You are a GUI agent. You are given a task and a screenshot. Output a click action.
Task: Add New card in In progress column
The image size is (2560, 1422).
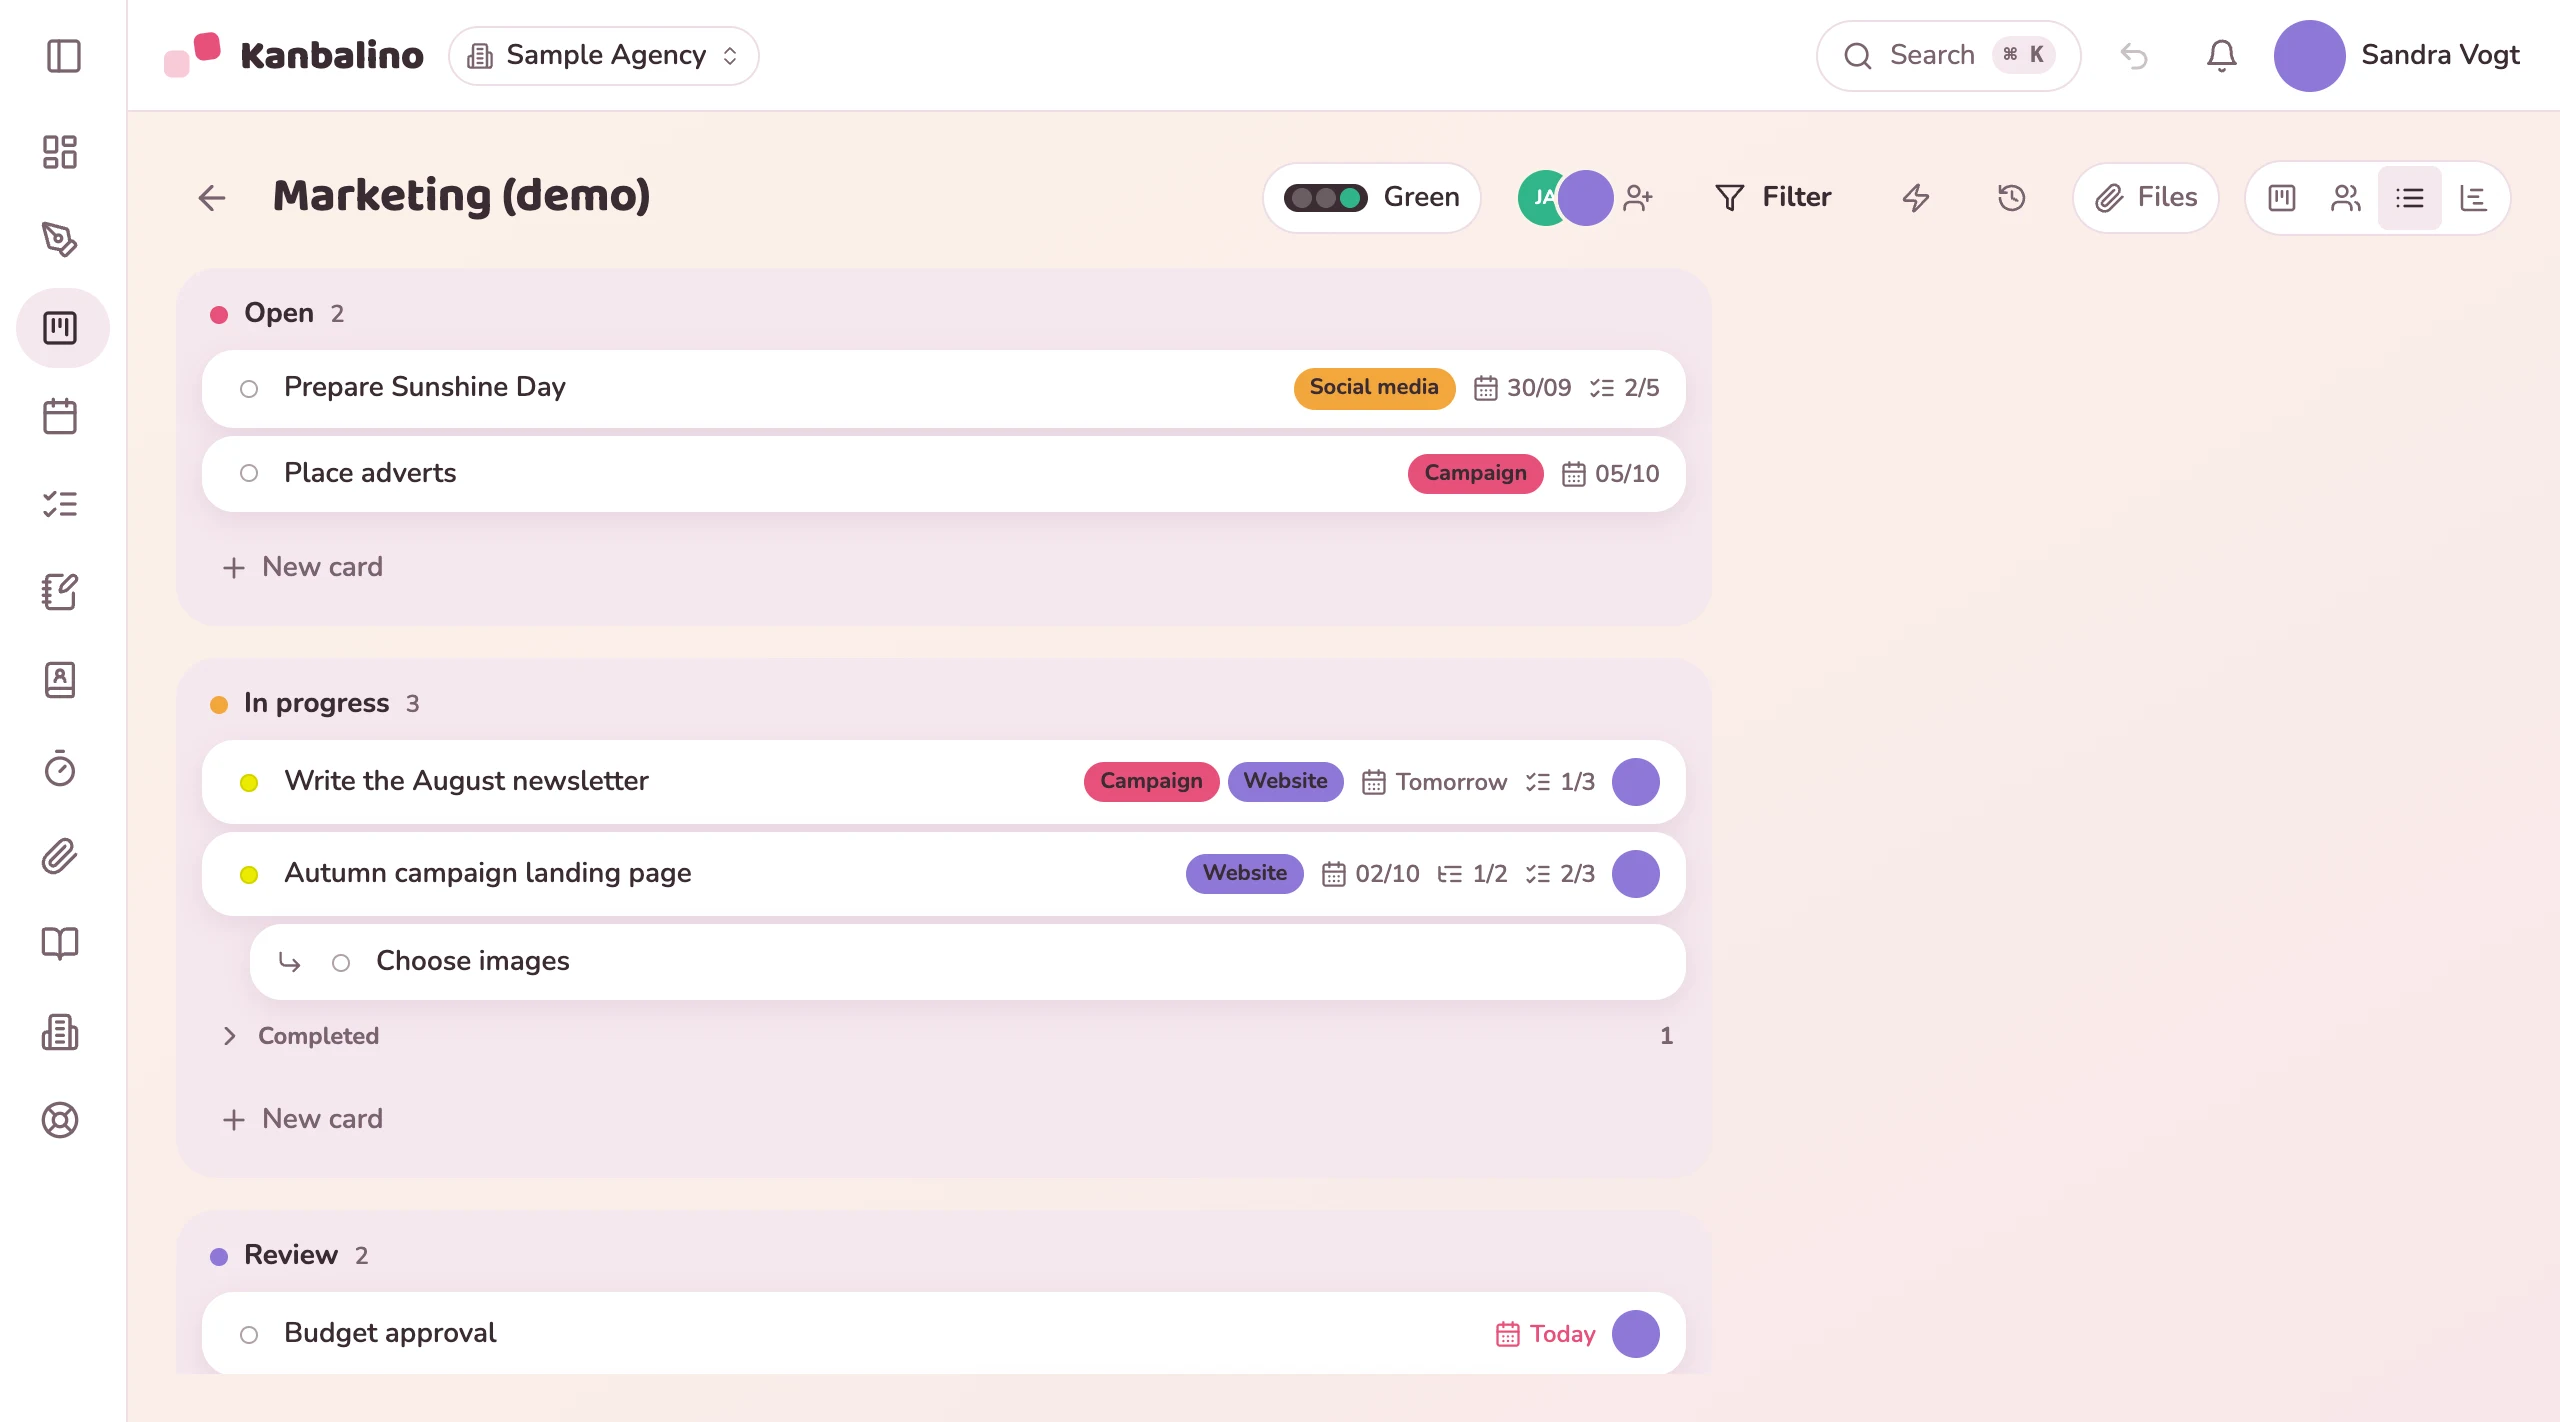pos(302,1119)
